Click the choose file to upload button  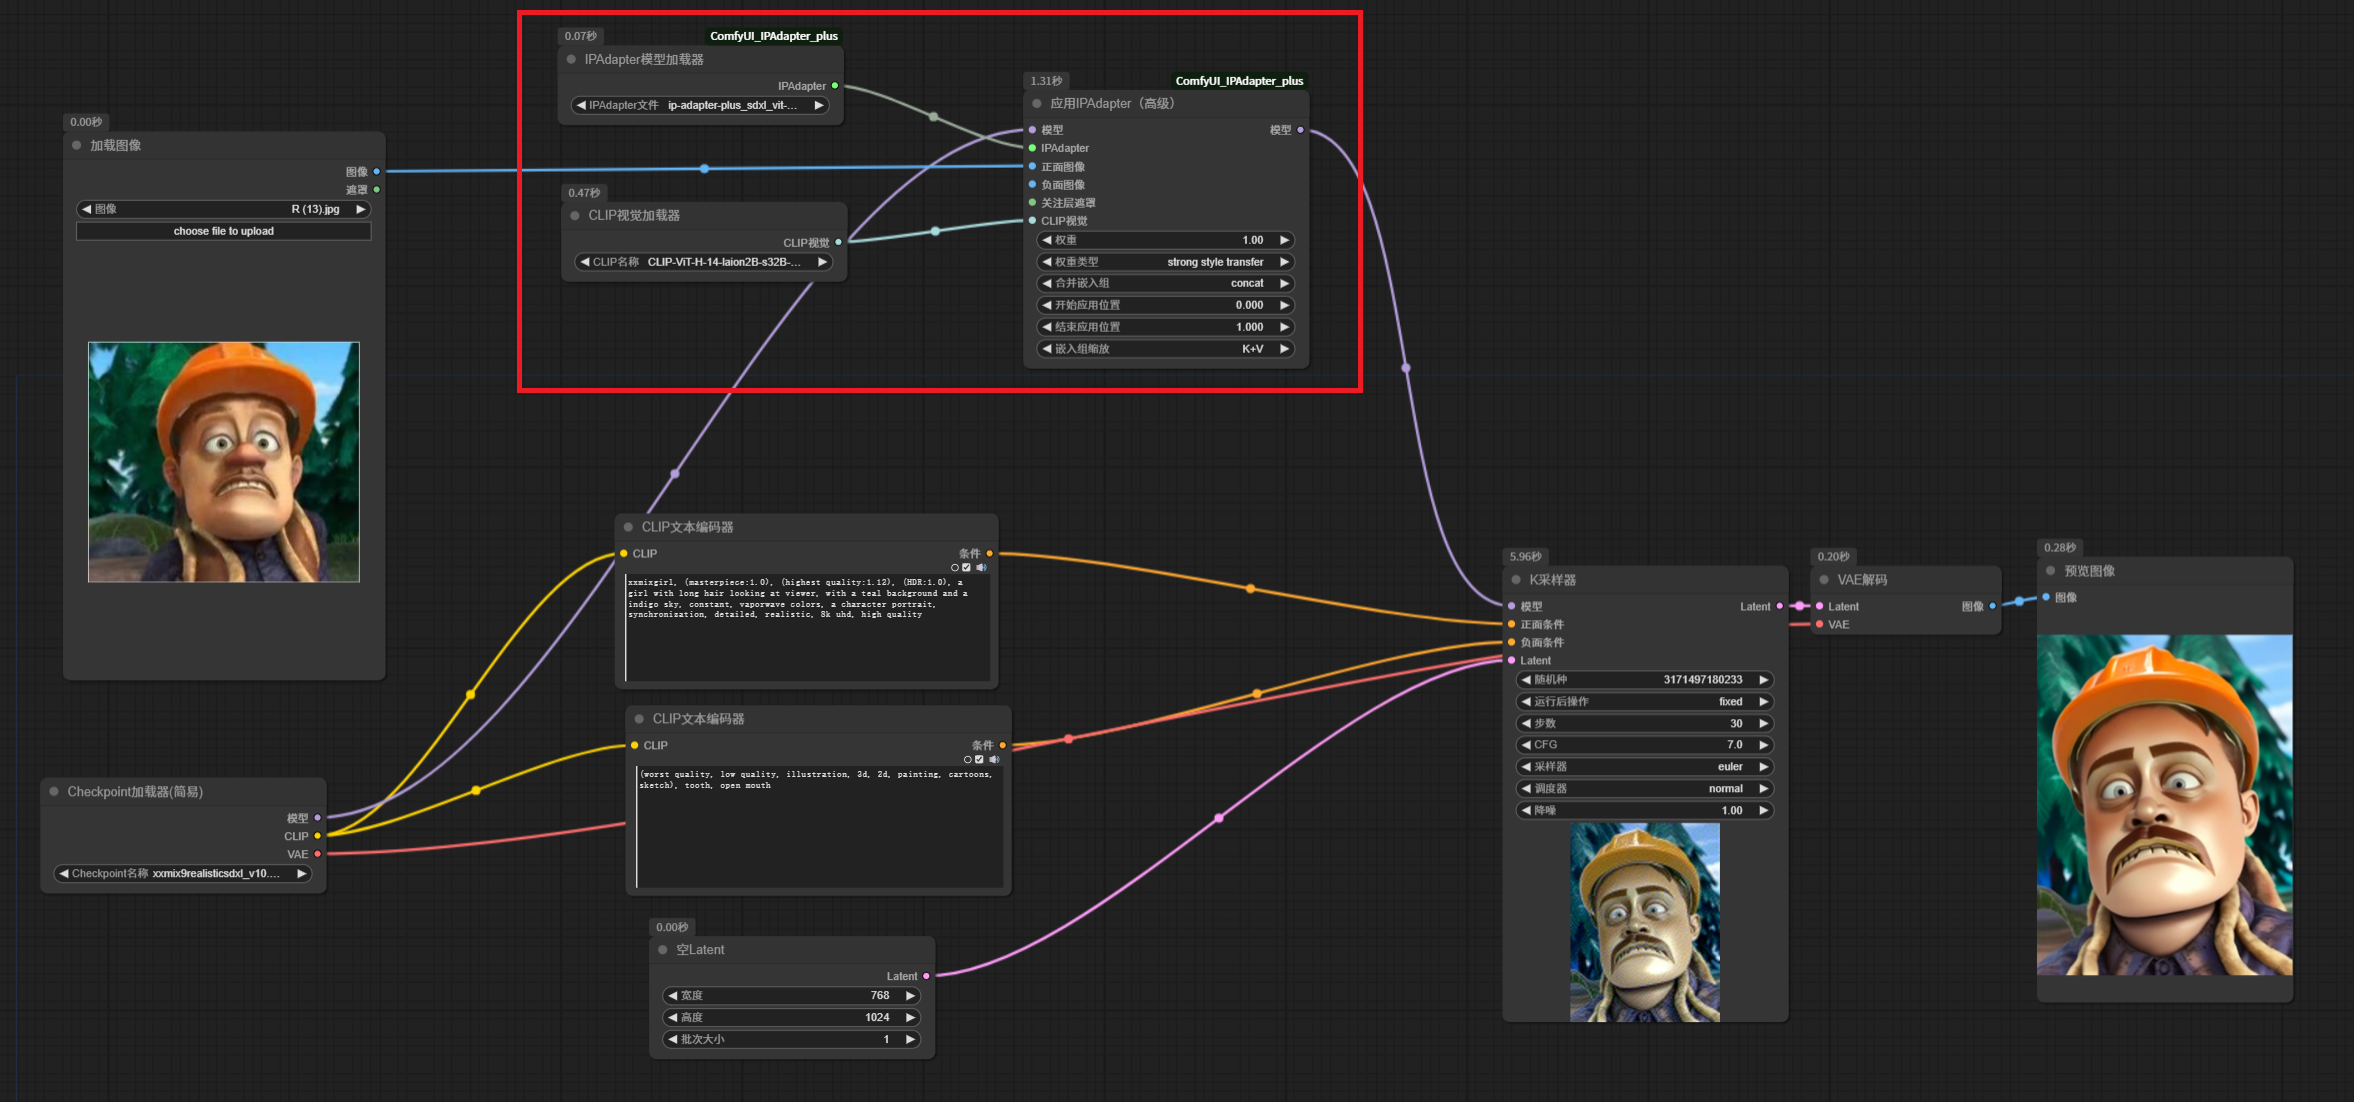pyautogui.click(x=223, y=231)
